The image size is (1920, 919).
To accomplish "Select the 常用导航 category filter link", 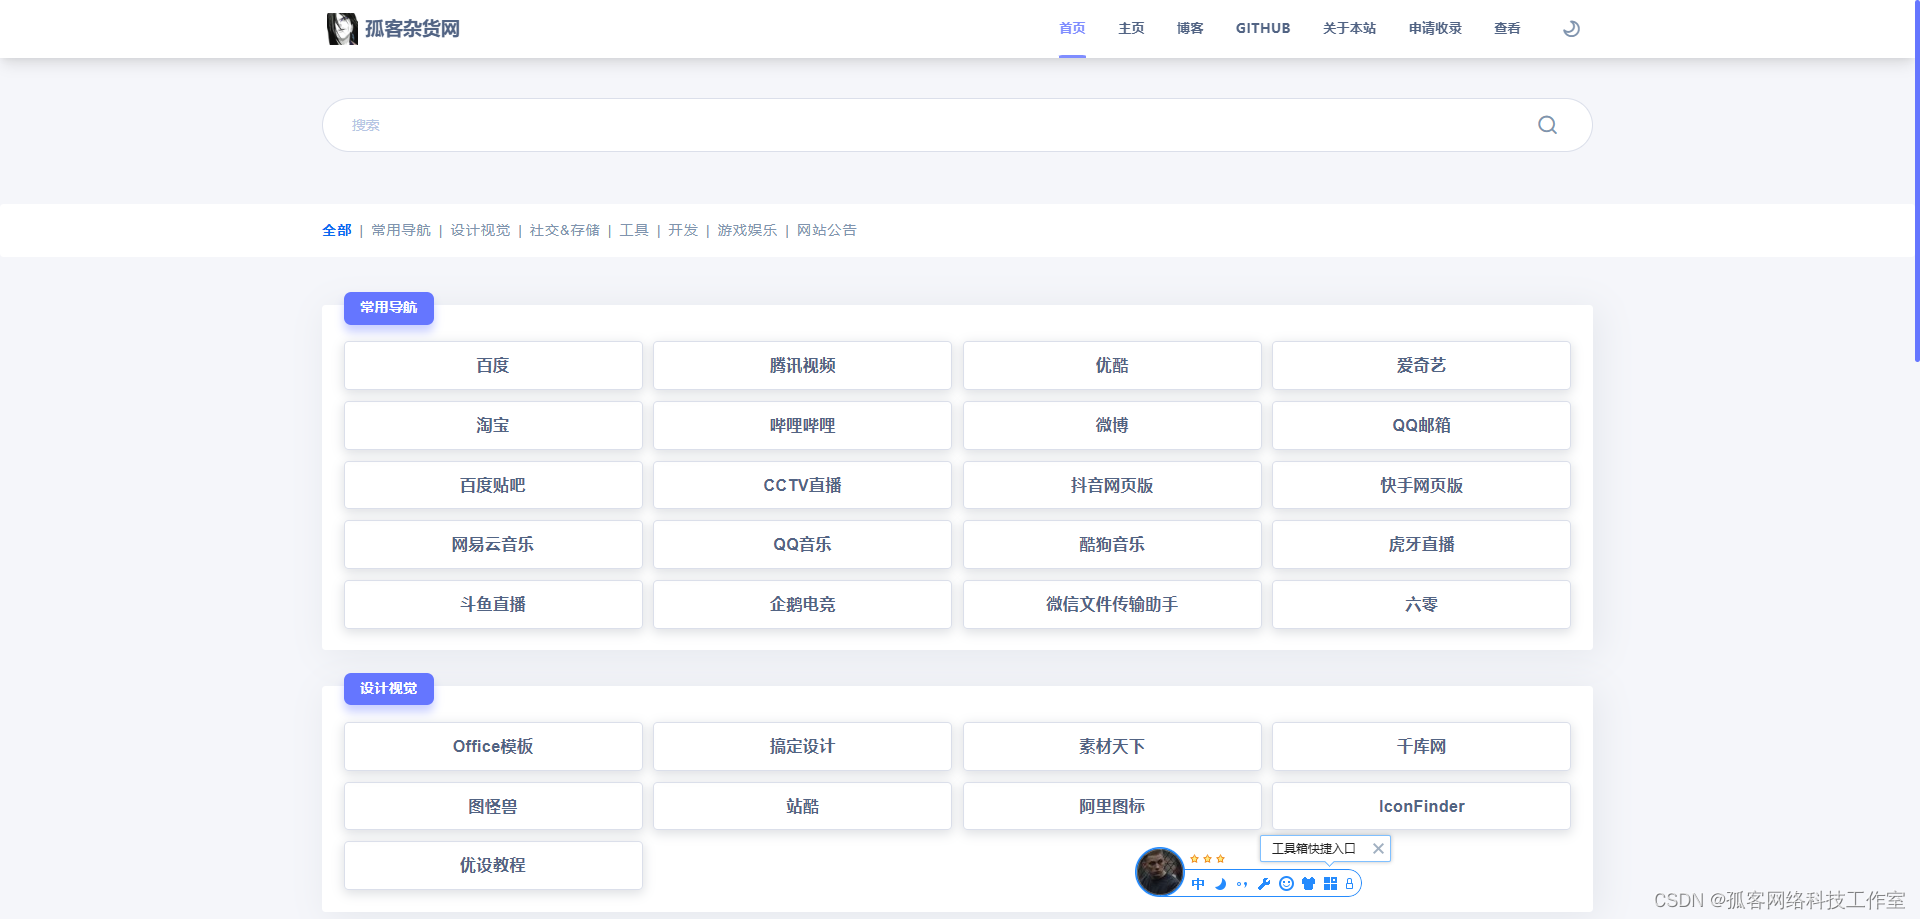I will 401,230.
